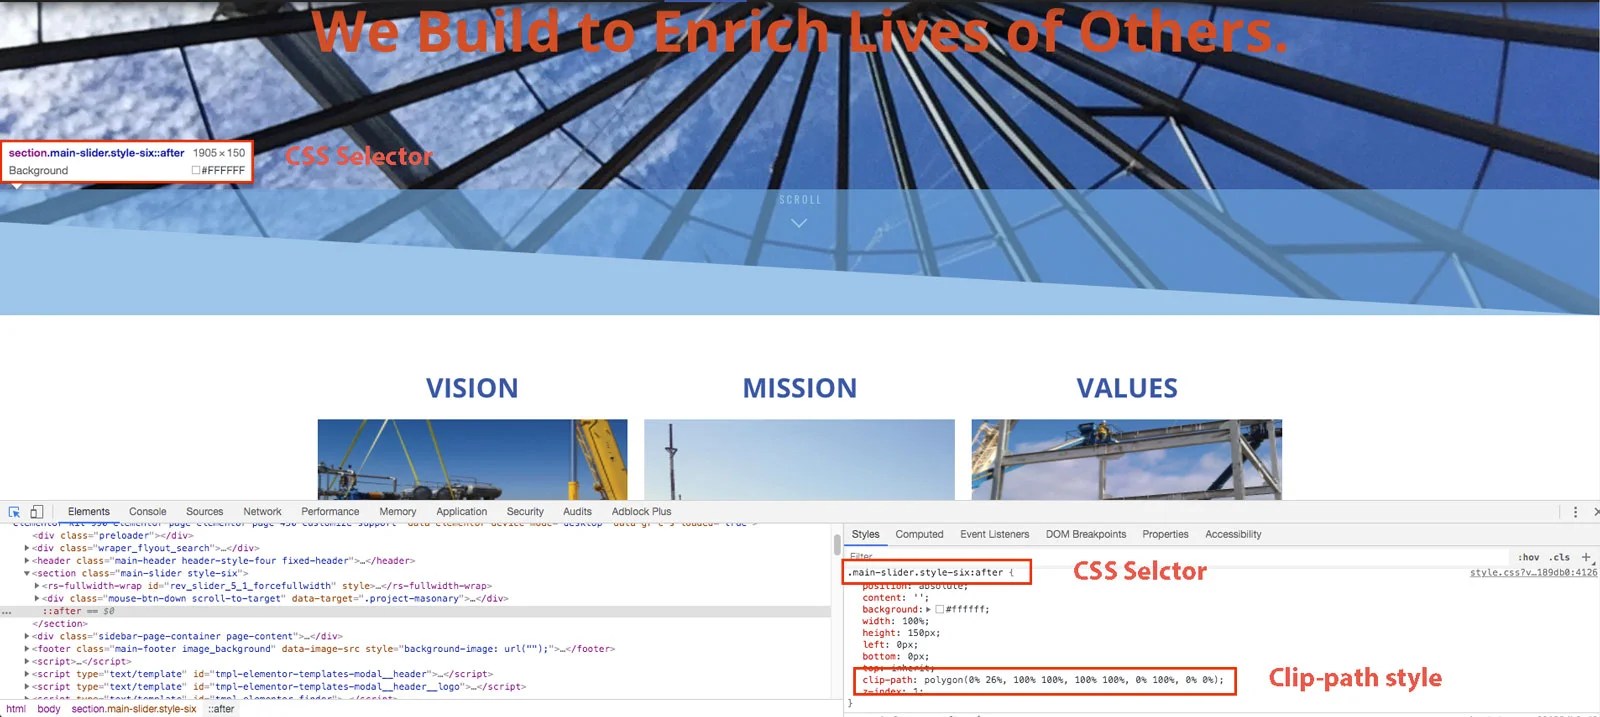The width and height of the screenshot is (1600, 717).
Task: Click the width: 100% declaration
Action: tap(896, 621)
